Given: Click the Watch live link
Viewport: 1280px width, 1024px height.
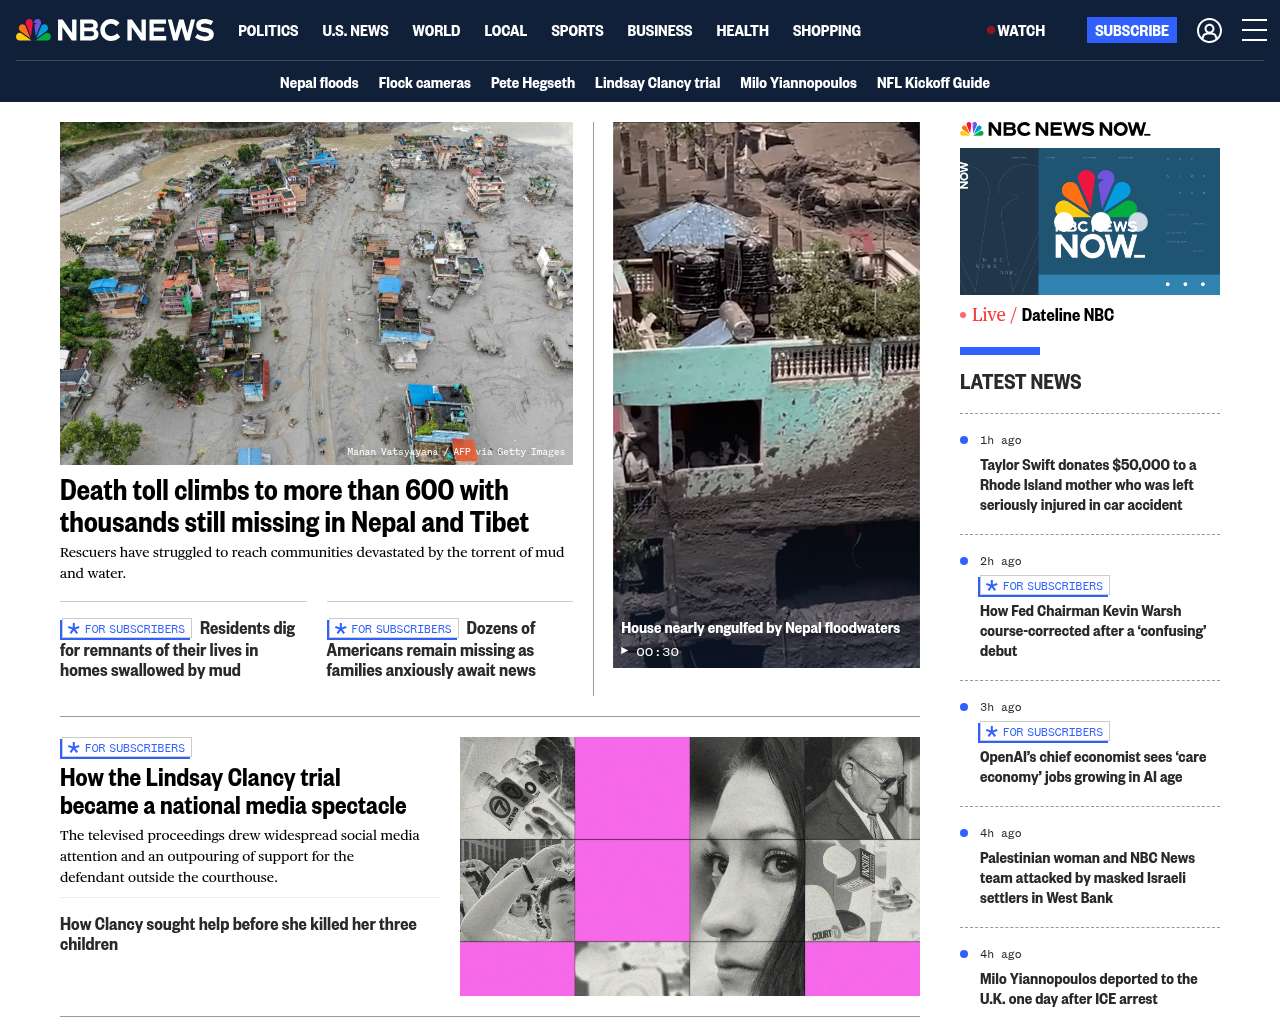Looking at the screenshot, I should [x=1016, y=31].
